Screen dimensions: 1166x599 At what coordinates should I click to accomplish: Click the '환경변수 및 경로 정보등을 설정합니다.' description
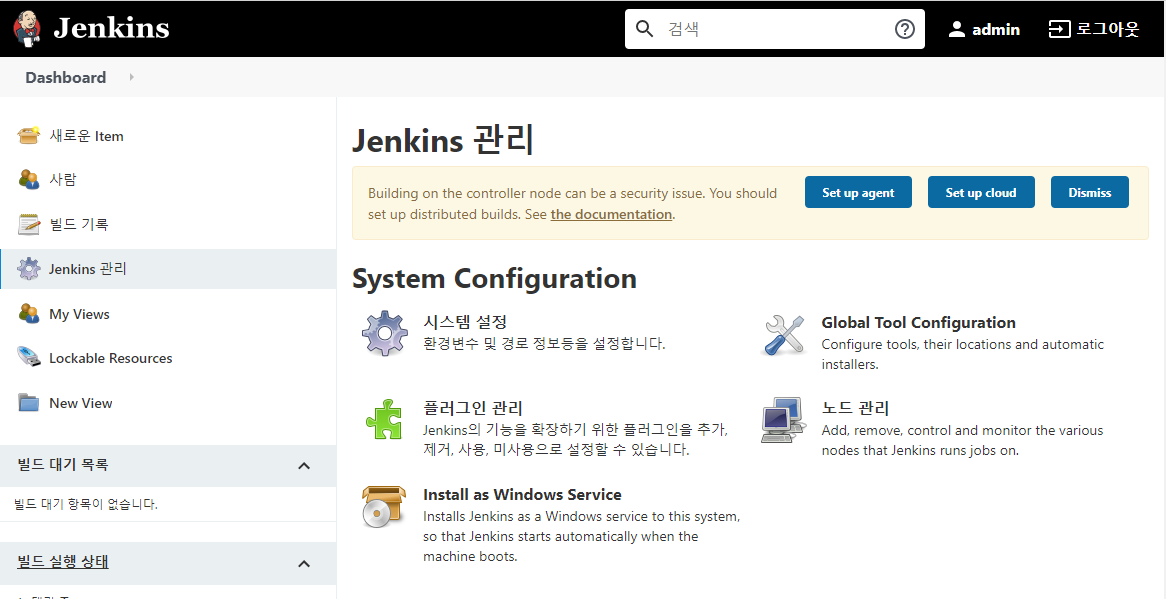(544, 343)
